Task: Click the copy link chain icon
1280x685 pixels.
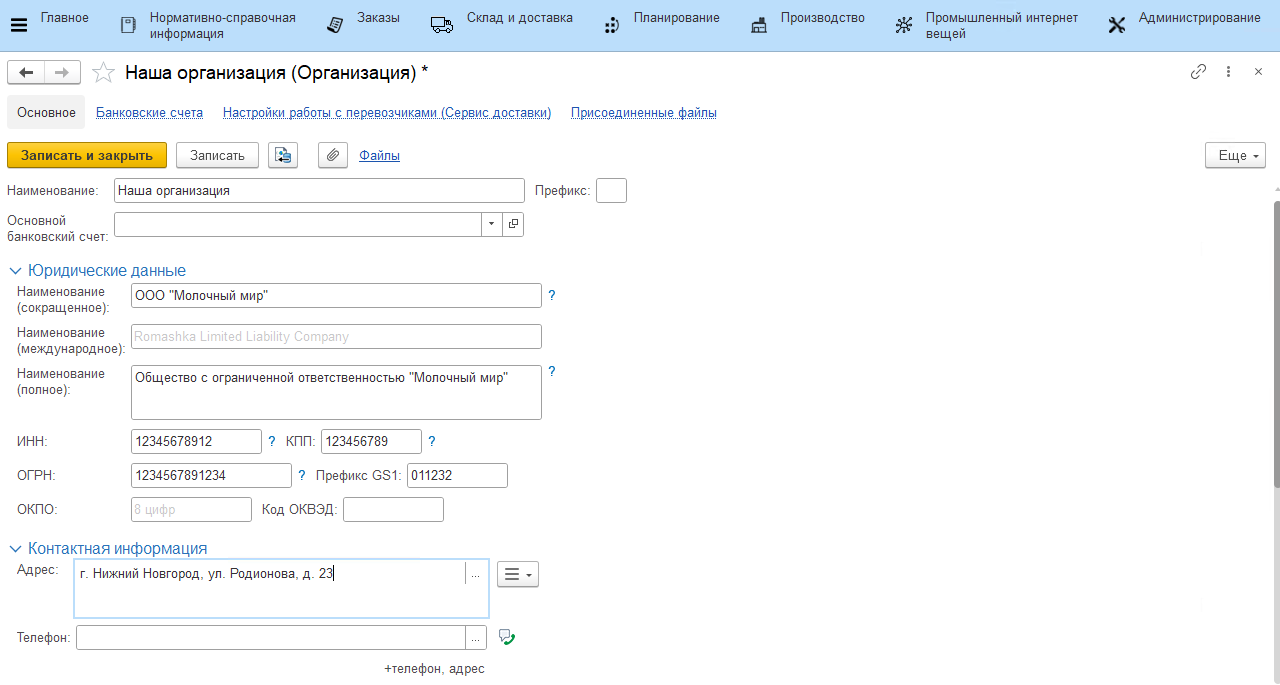Action: pyautogui.click(x=1198, y=72)
